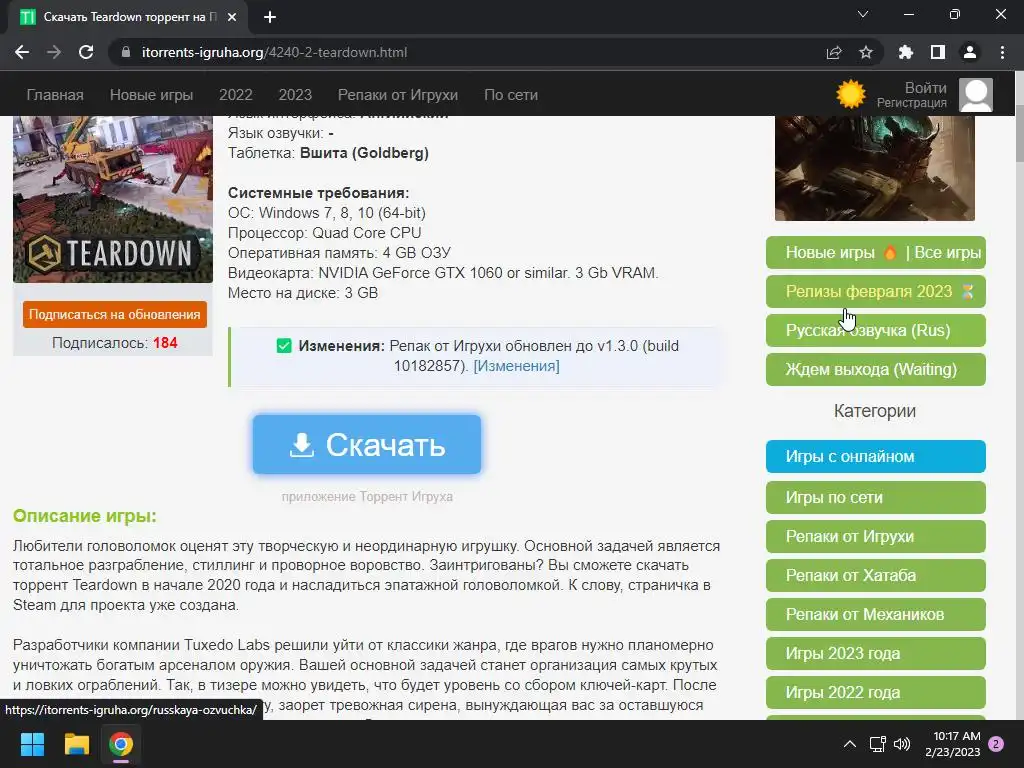Share this page using the share icon

[x=834, y=52]
